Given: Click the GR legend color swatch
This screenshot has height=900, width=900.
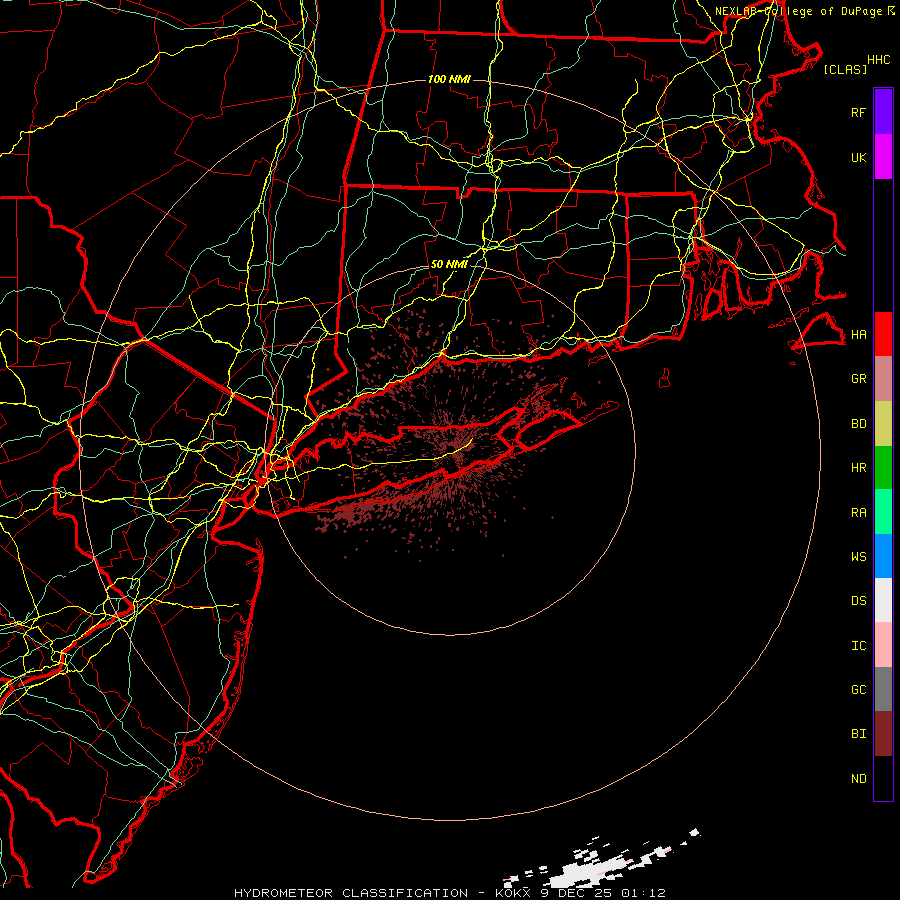Looking at the screenshot, I should tap(883, 379).
